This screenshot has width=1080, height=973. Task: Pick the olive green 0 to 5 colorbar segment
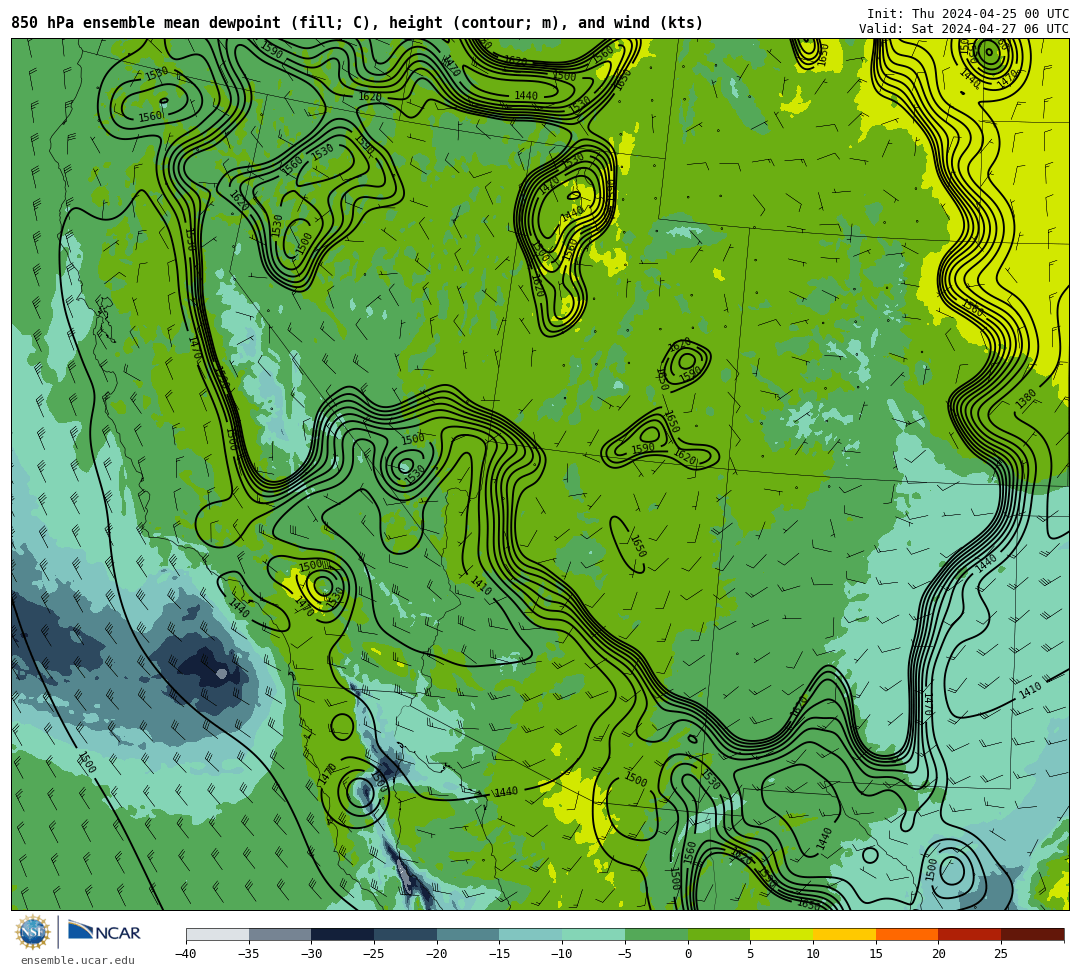(x=719, y=934)
